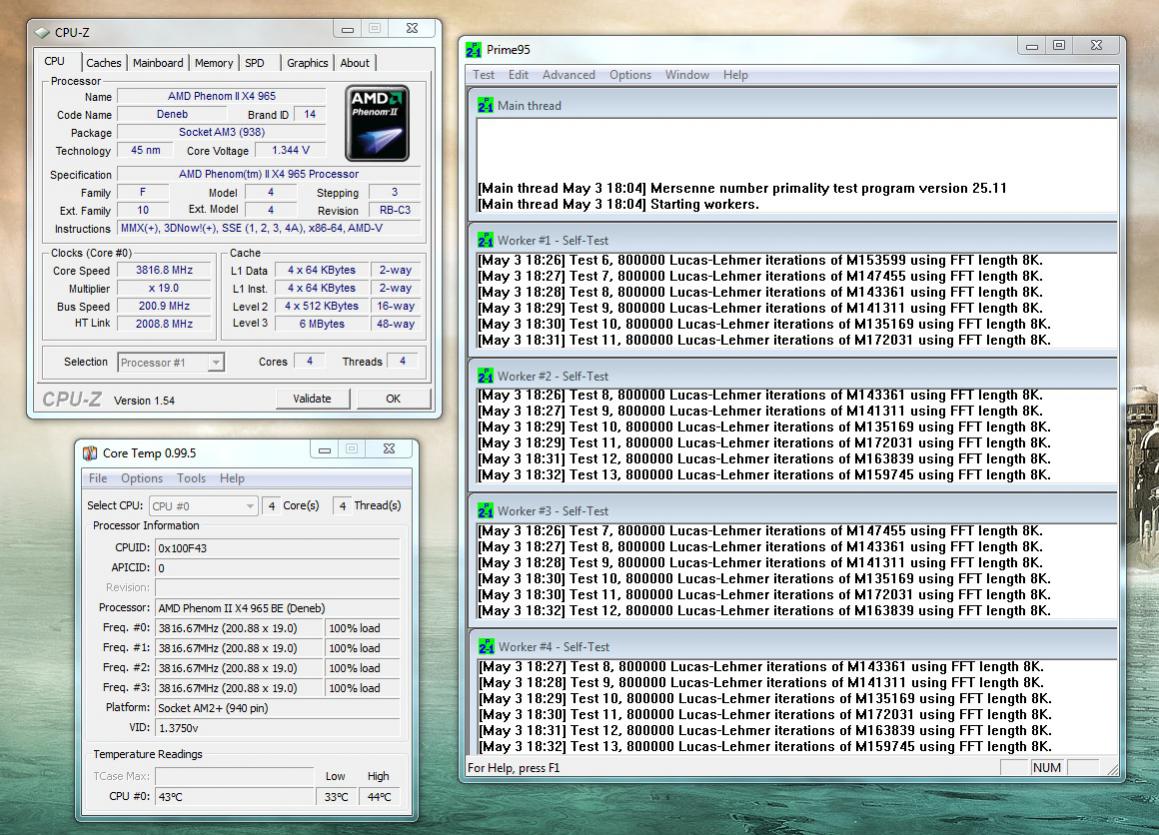Click the Worker #2 Self-Test window icon

(485, 376)
